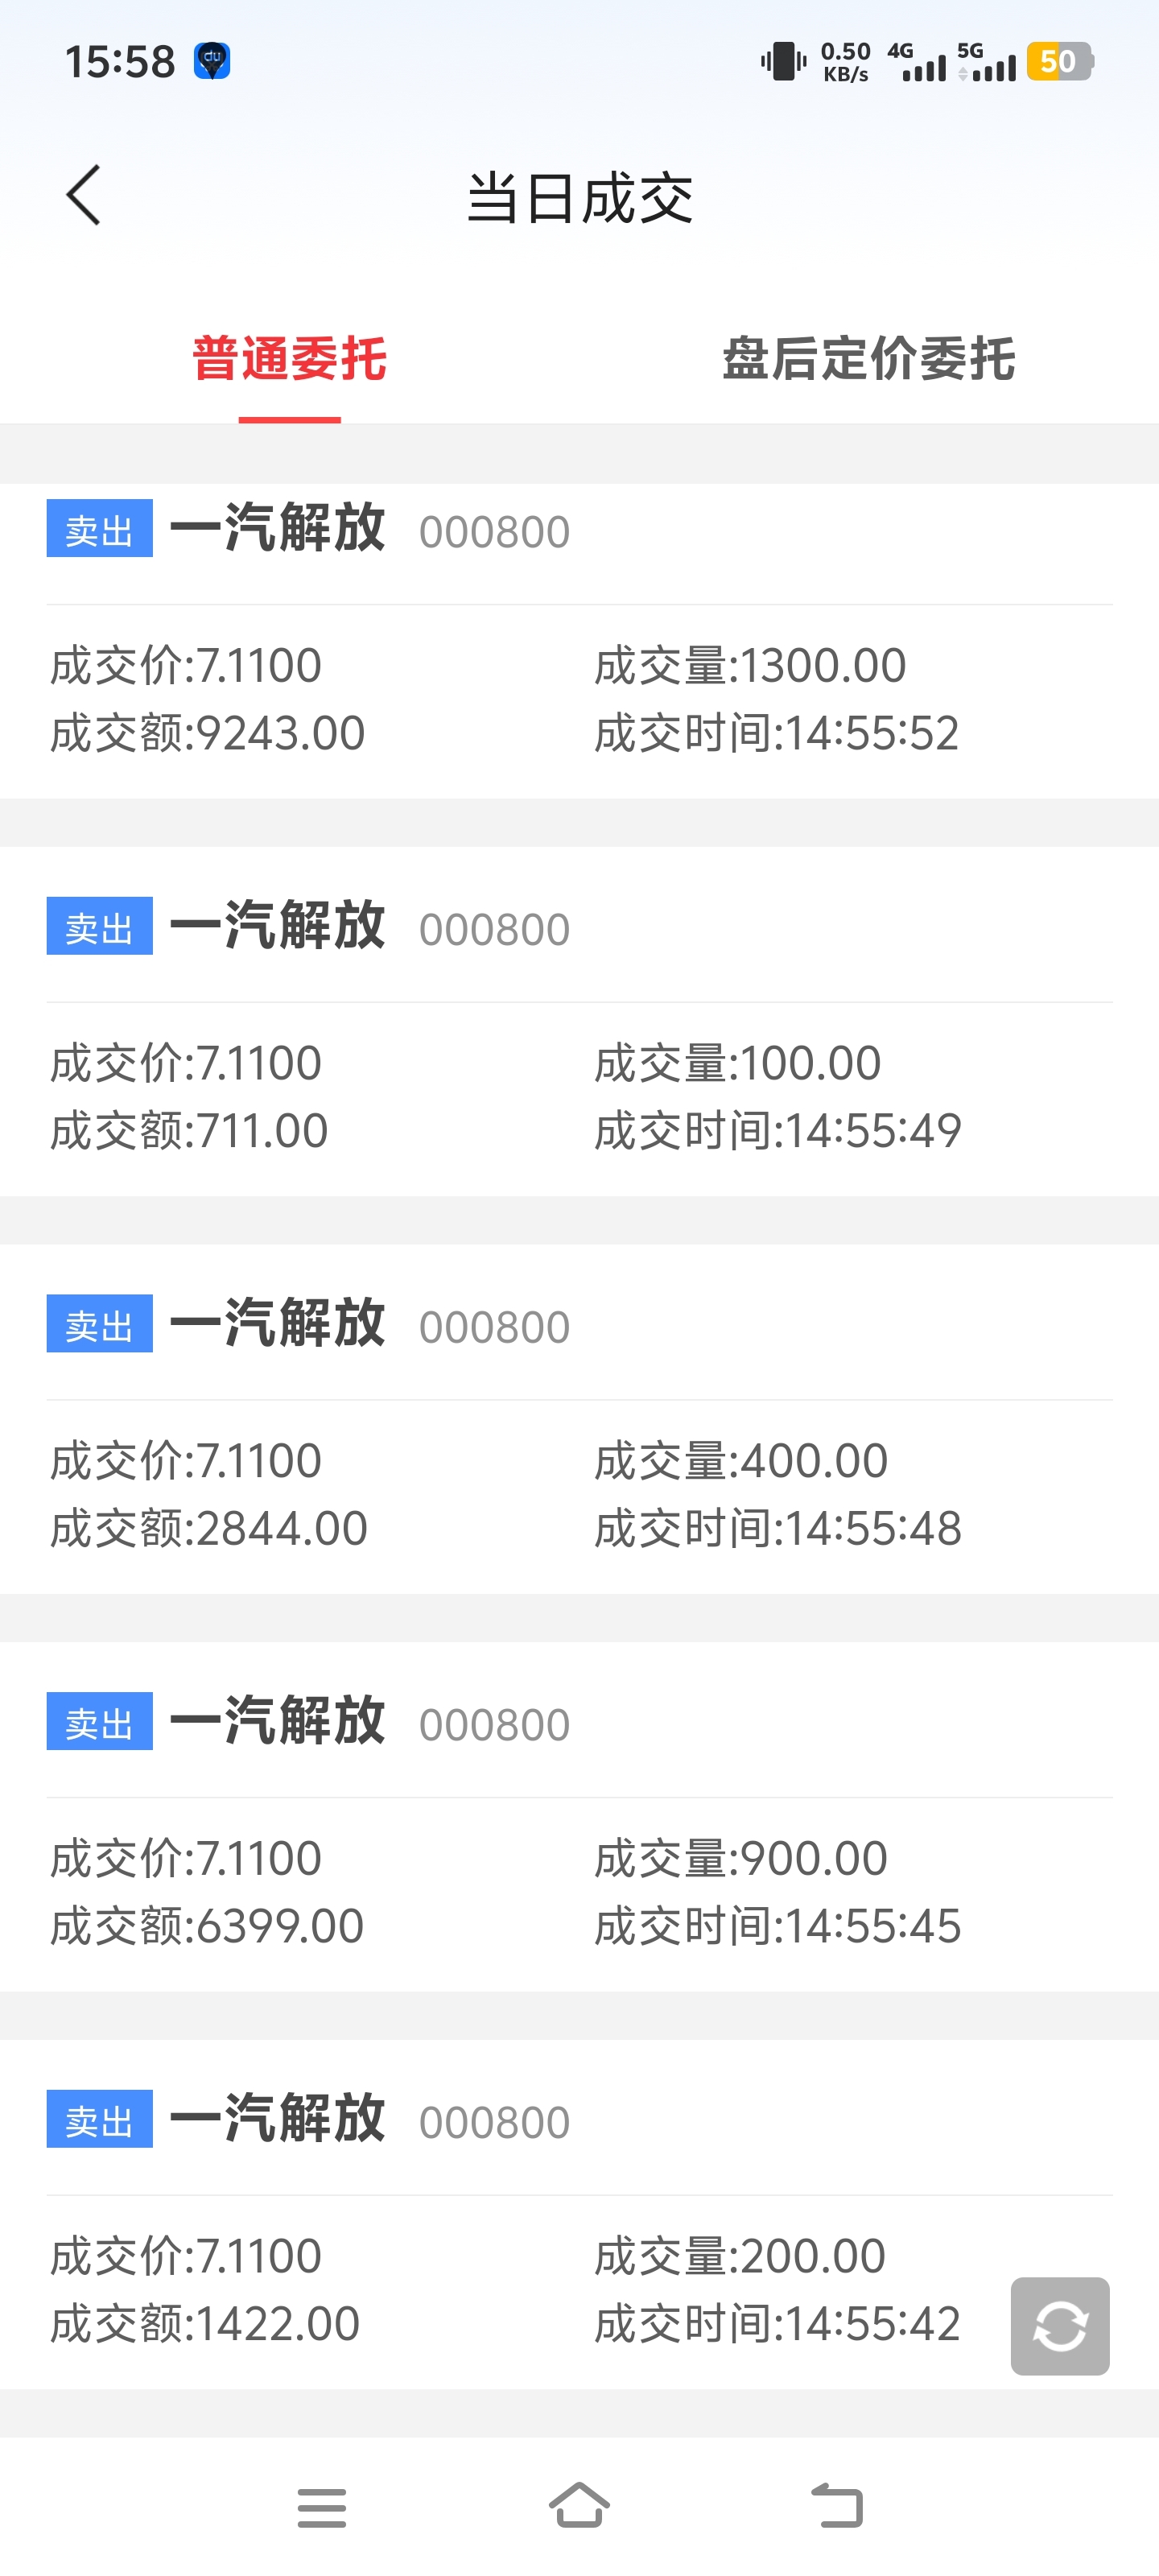This screenshot has width=1159, height=2576.
Task: Tap the blue app notification icon in the status bar
Action: 211,61
